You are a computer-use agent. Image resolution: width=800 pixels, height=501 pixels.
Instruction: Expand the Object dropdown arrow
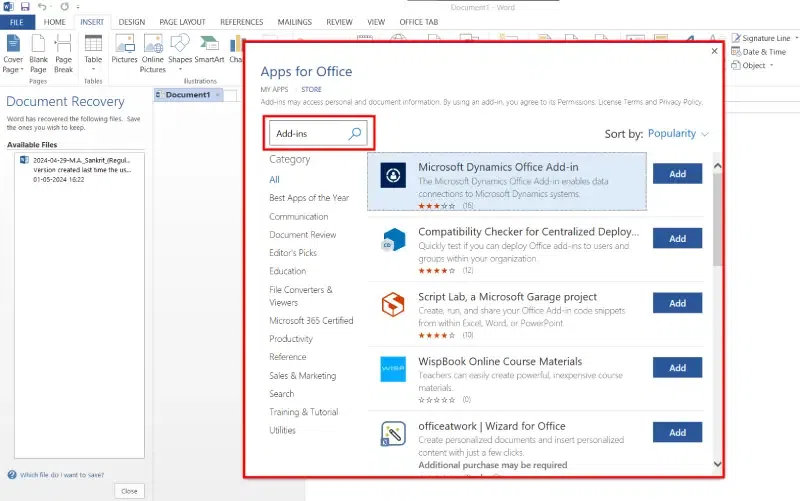coord(771,65)
